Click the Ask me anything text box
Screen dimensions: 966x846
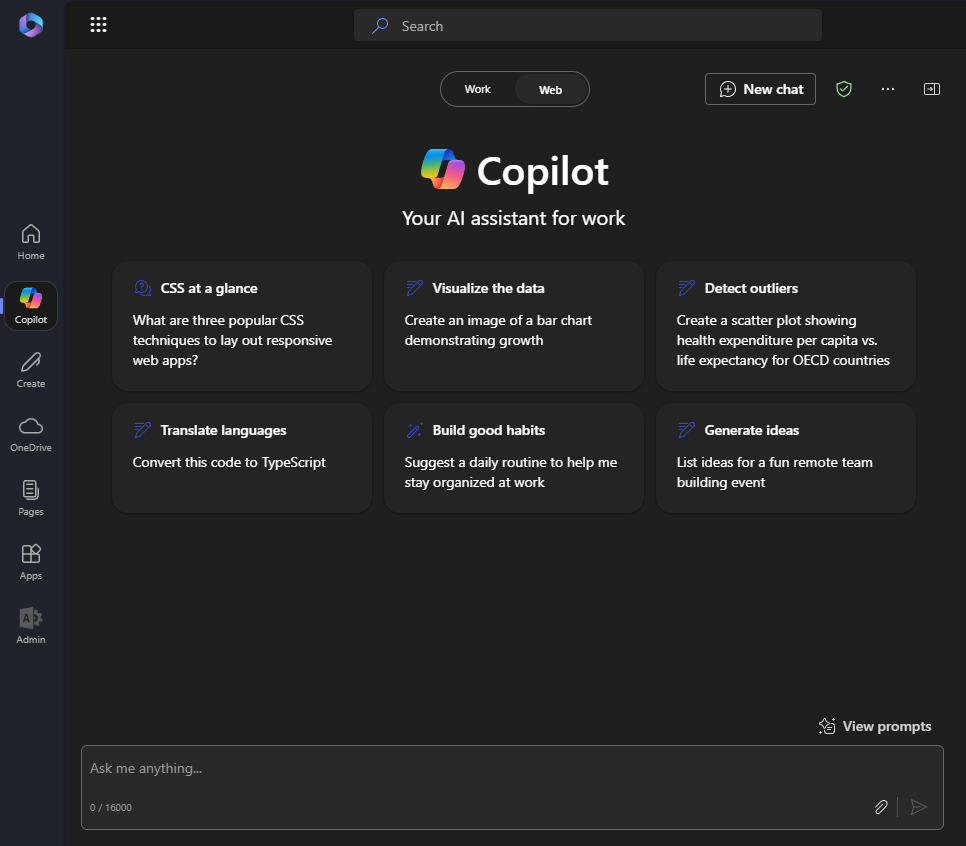[513, 787]
